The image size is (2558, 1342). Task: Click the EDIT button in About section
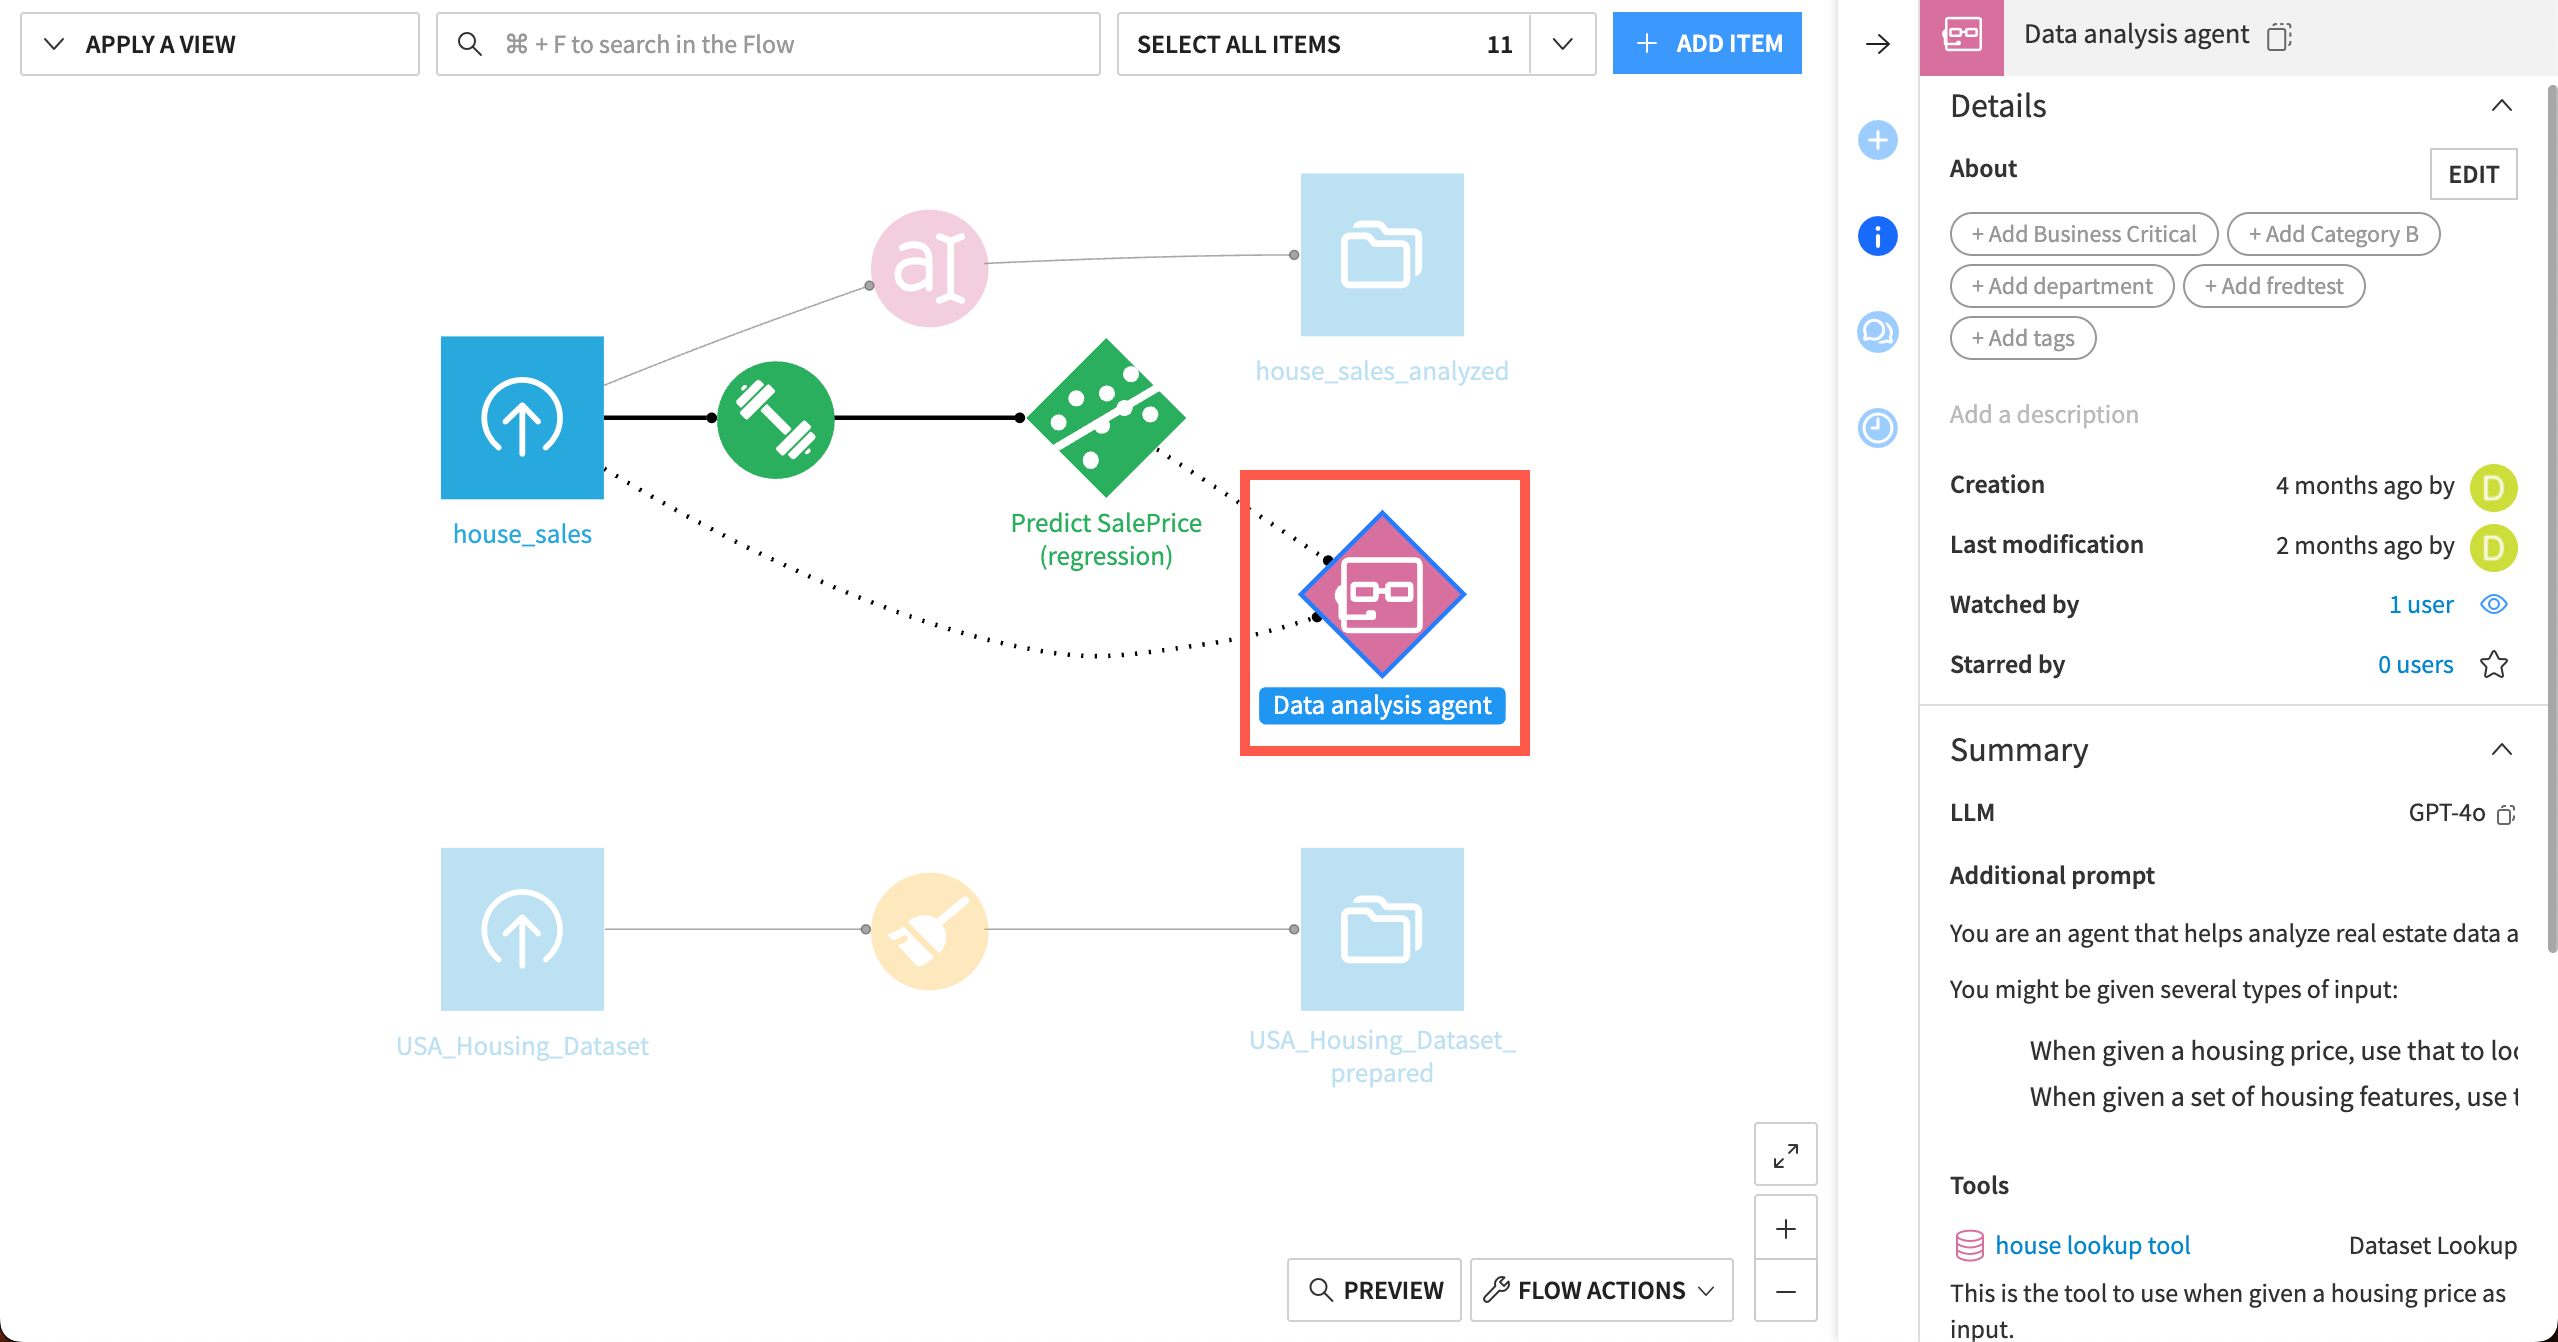pos(2473,173)
